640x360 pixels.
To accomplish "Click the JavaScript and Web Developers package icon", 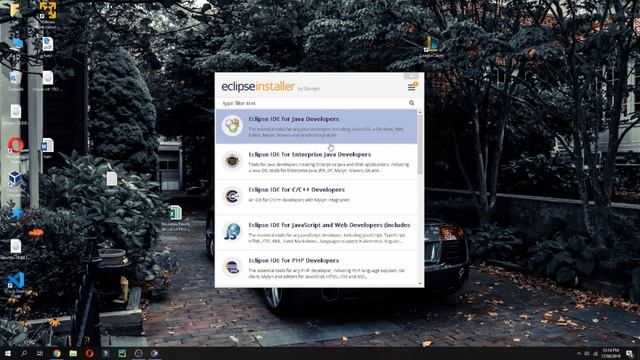I will (232, 231).
